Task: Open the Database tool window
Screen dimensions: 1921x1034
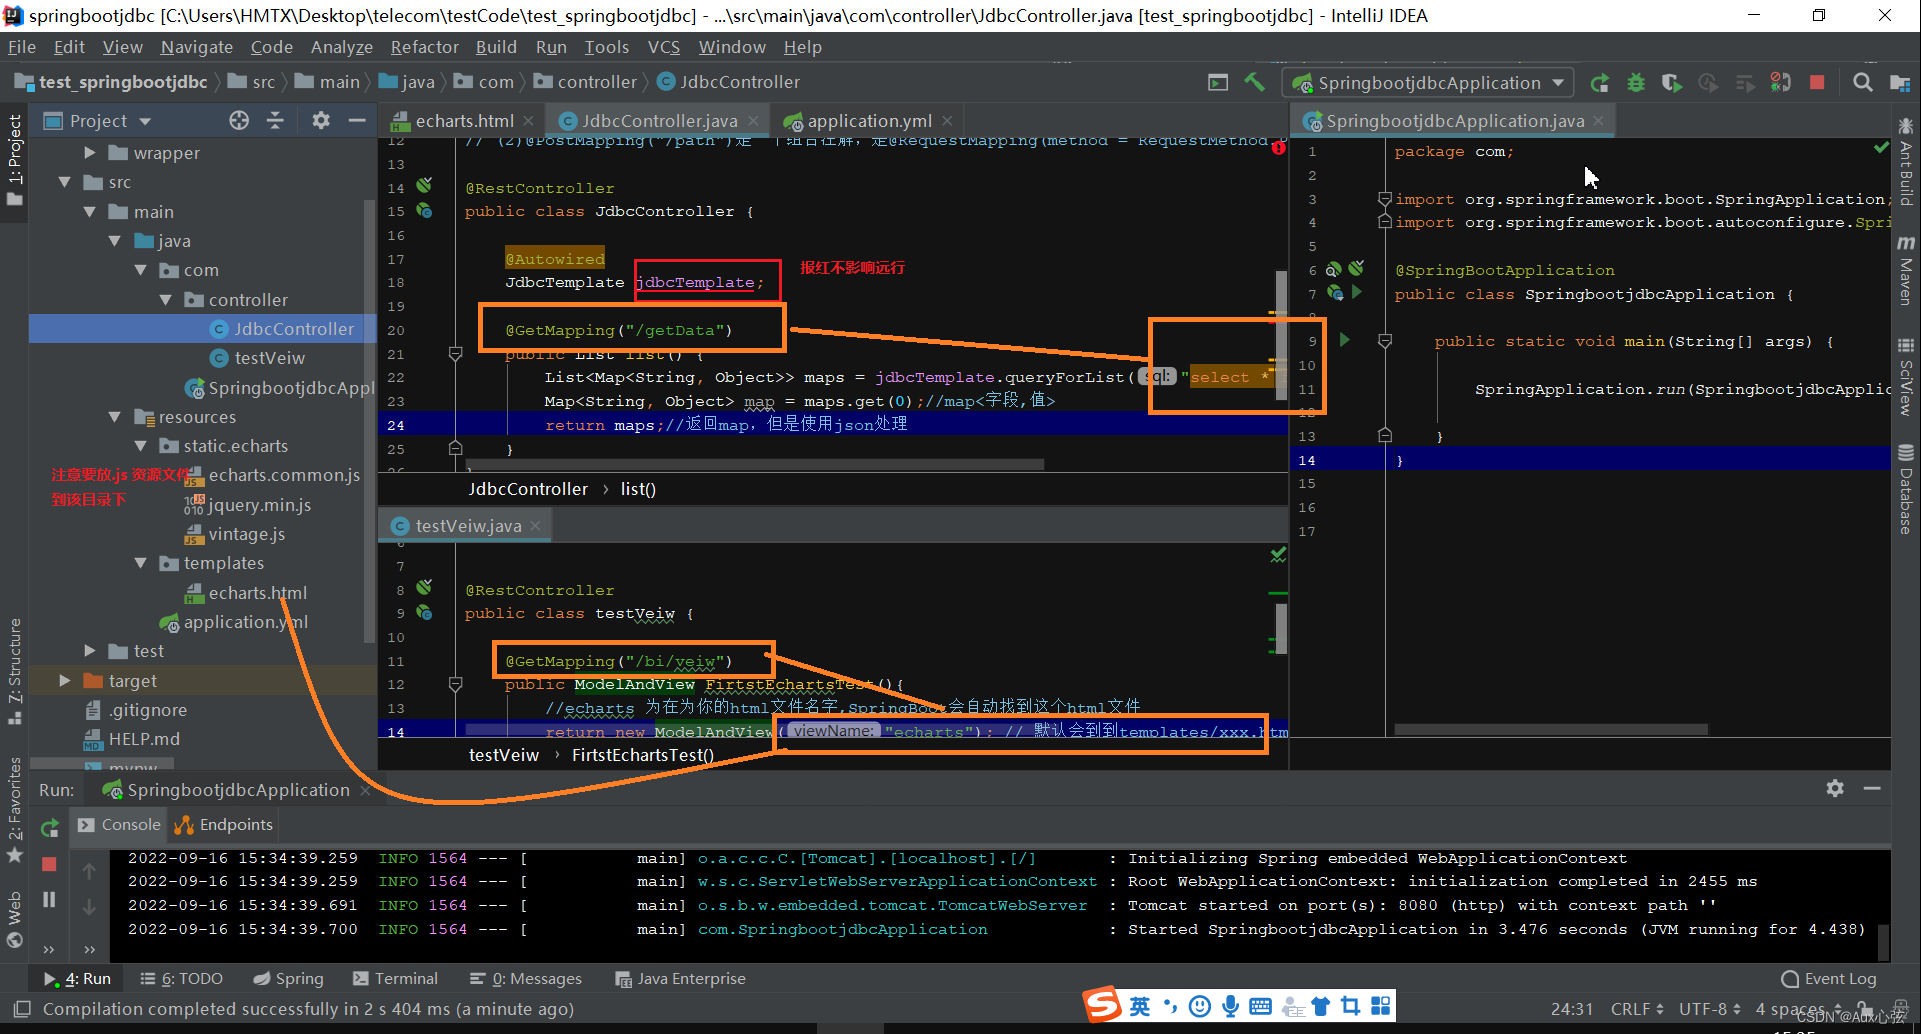Action: coord(1906,490)
